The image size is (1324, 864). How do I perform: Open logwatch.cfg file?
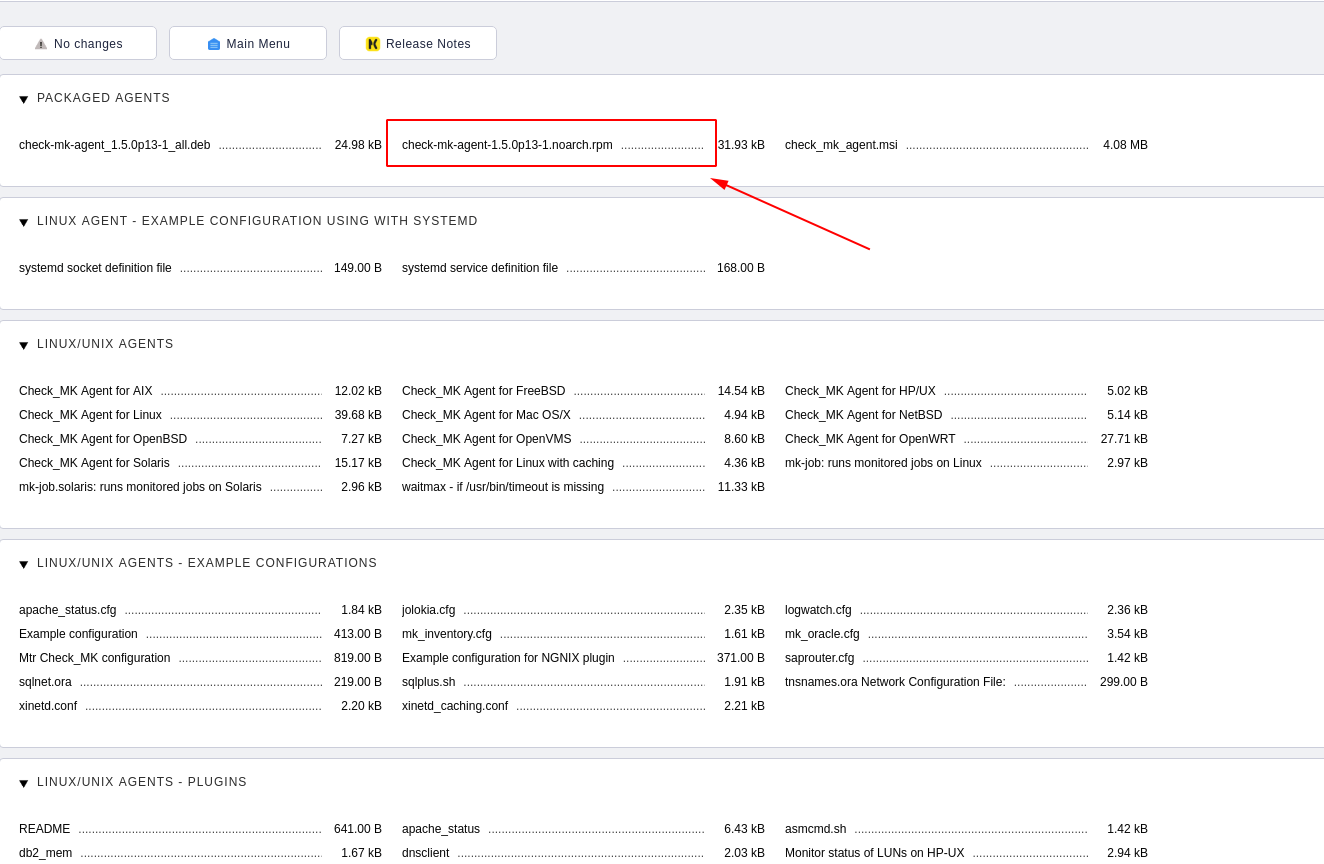click(818, 610)
